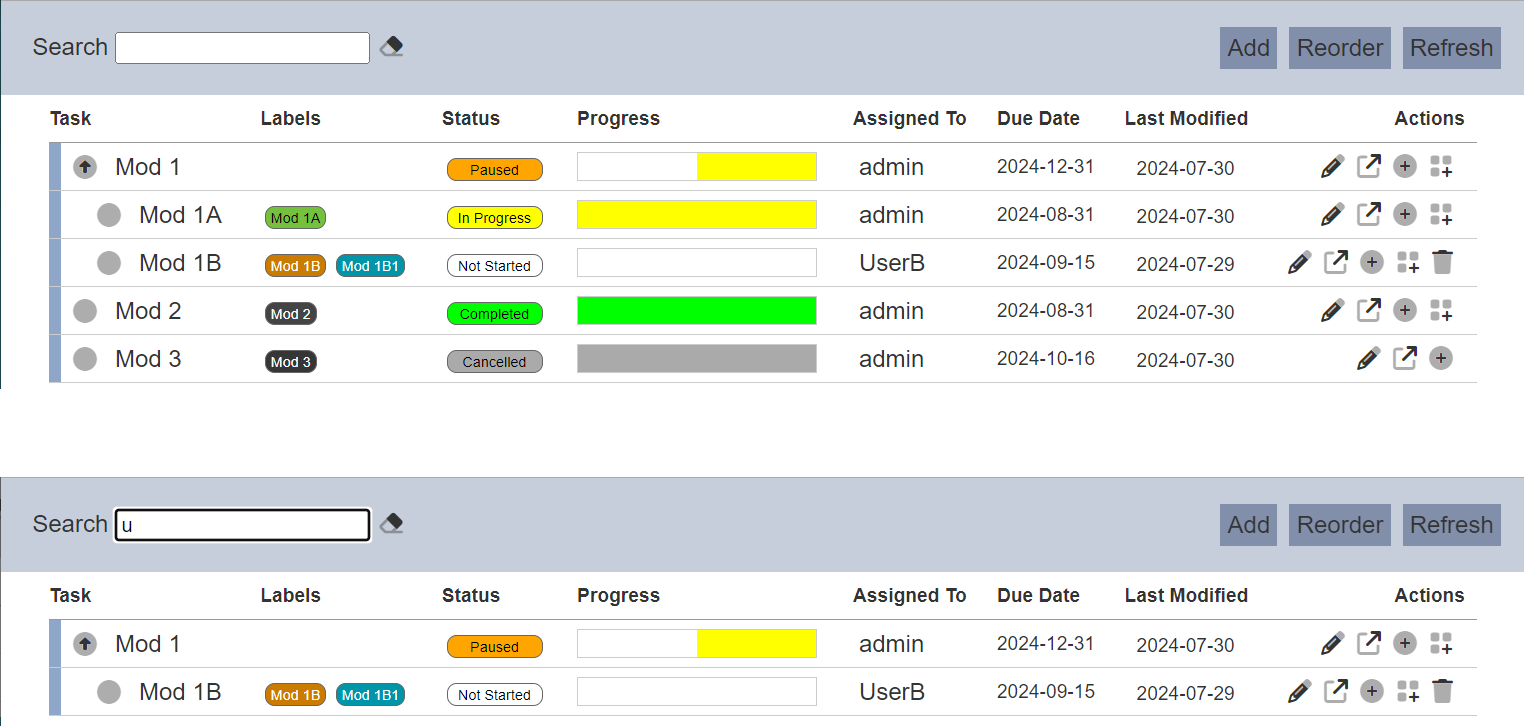Click the top Add button
Screen dimensions: 1524x726
coord(1248,48)
